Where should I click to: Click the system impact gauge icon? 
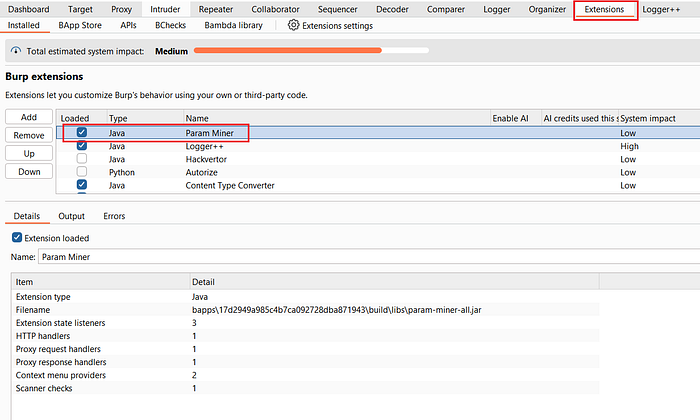16,51
